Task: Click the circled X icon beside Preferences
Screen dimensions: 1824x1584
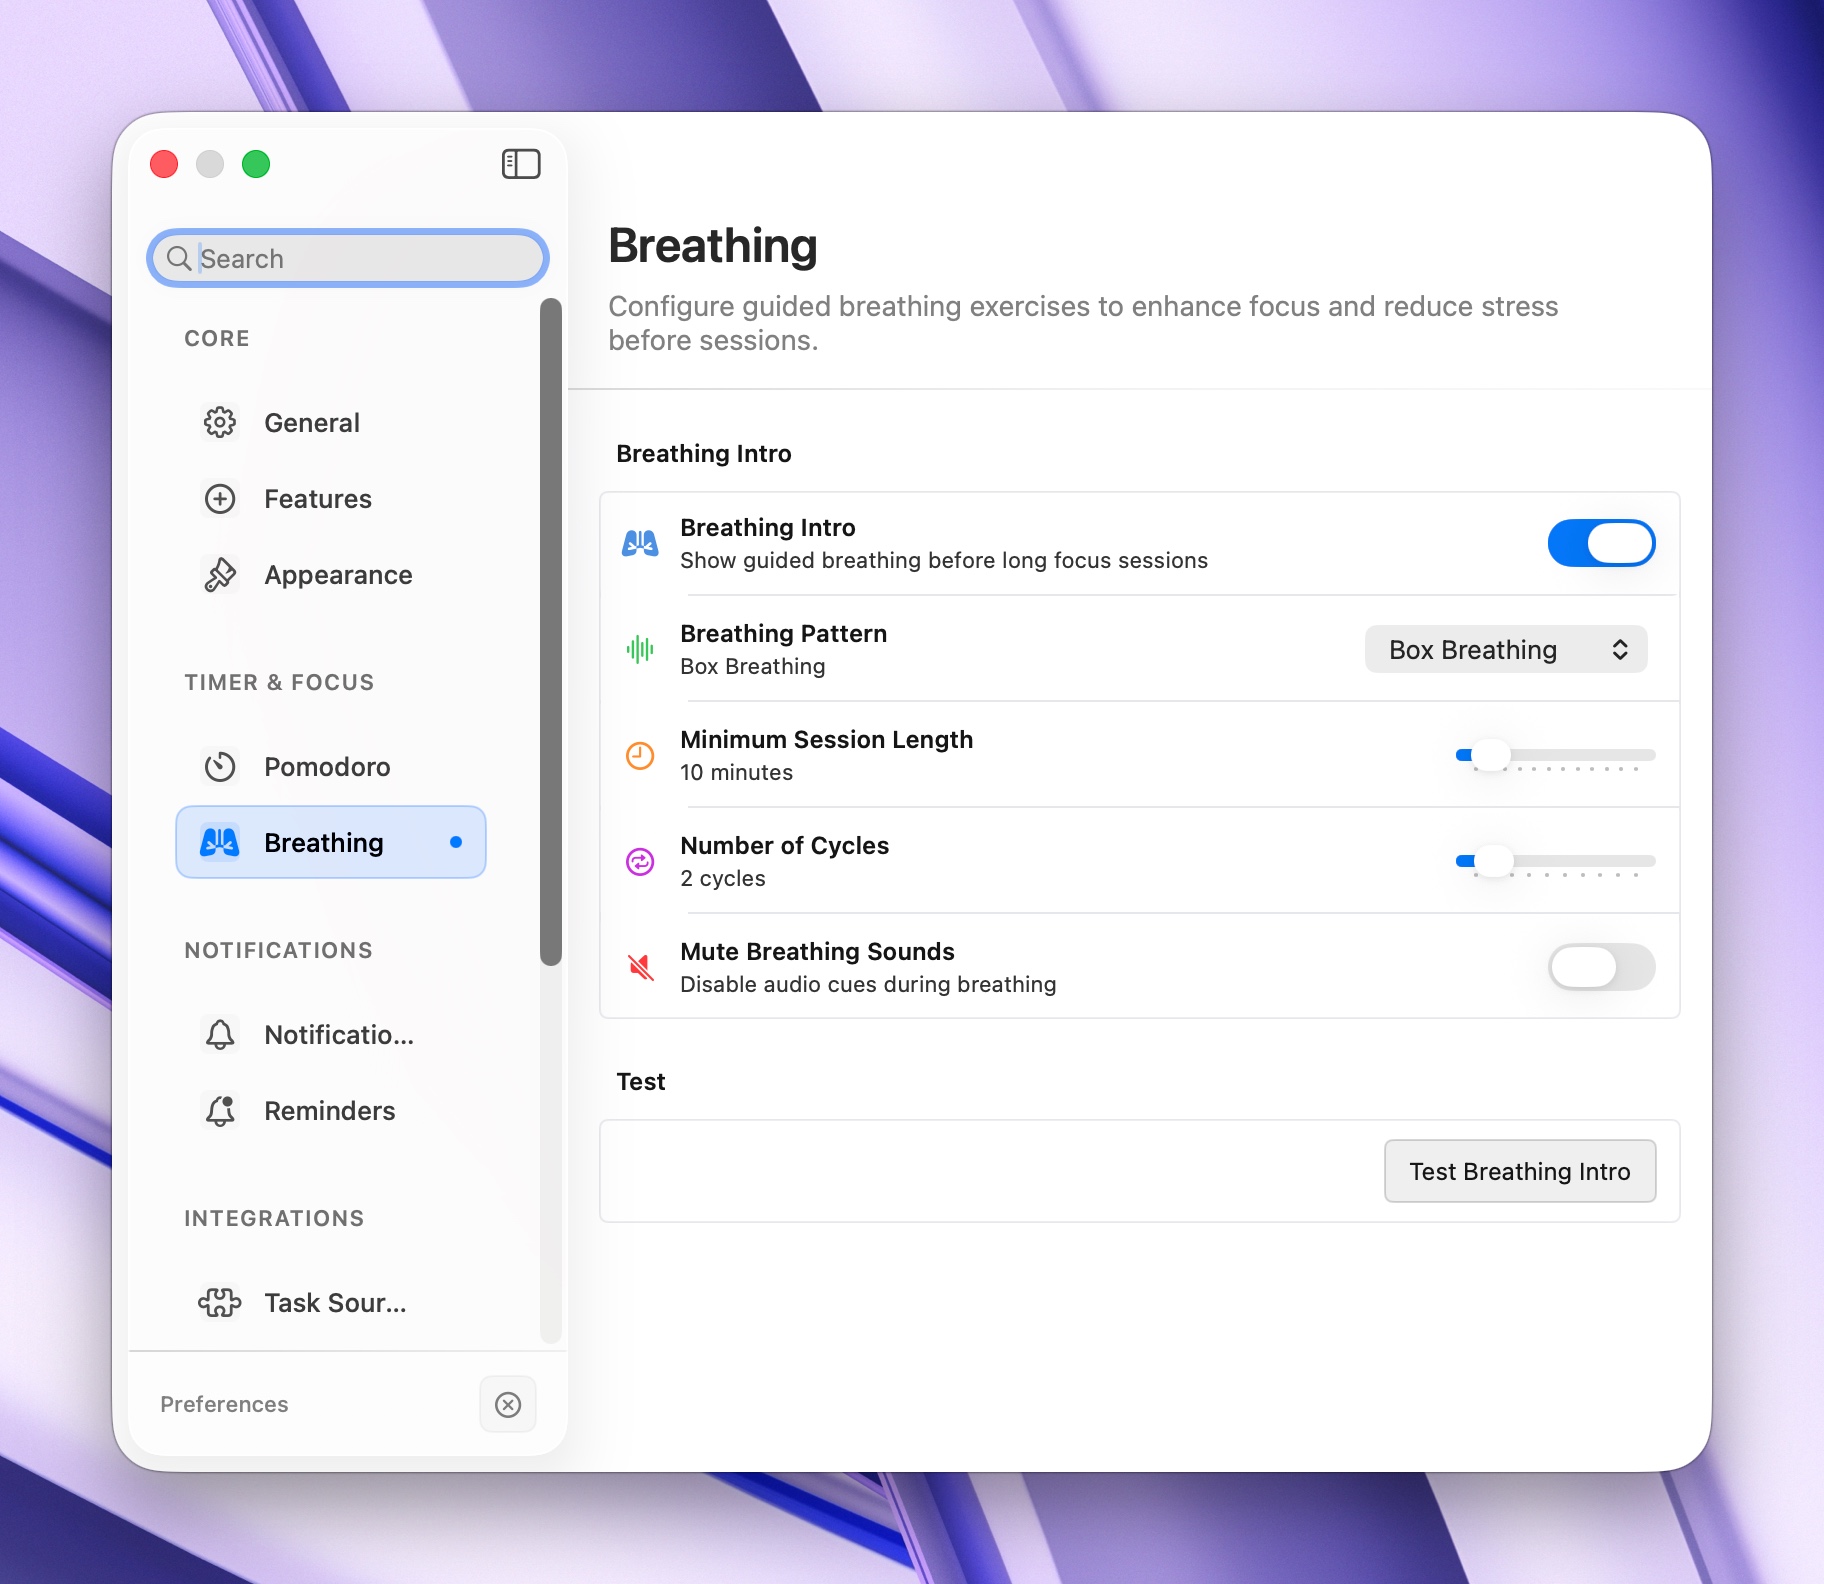Action: pos(508,1405)
